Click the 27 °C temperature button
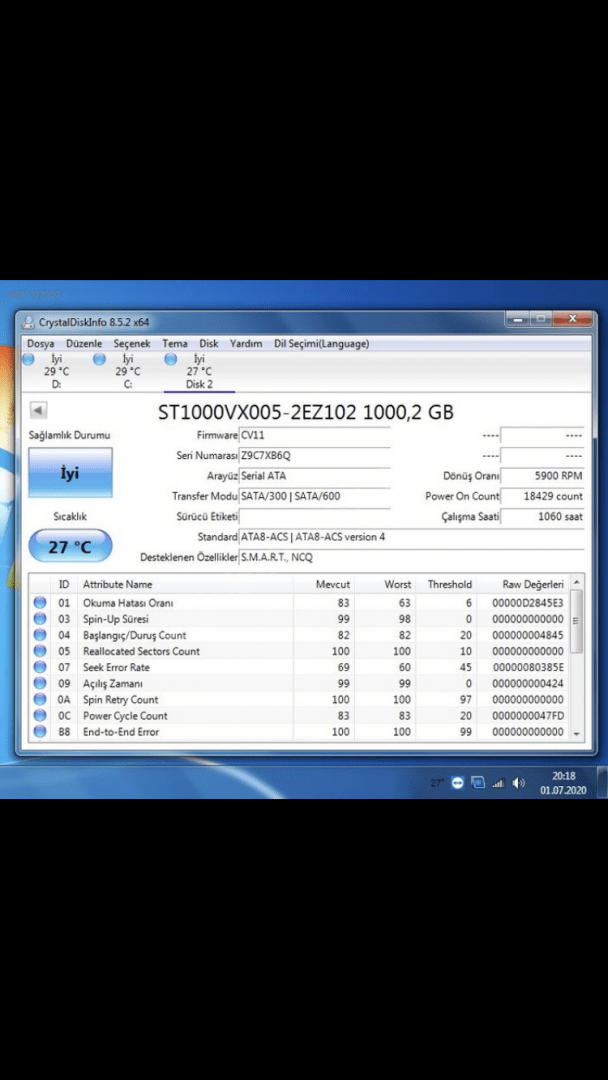Screen dimensions: 608x1080 tap(70, 547)
